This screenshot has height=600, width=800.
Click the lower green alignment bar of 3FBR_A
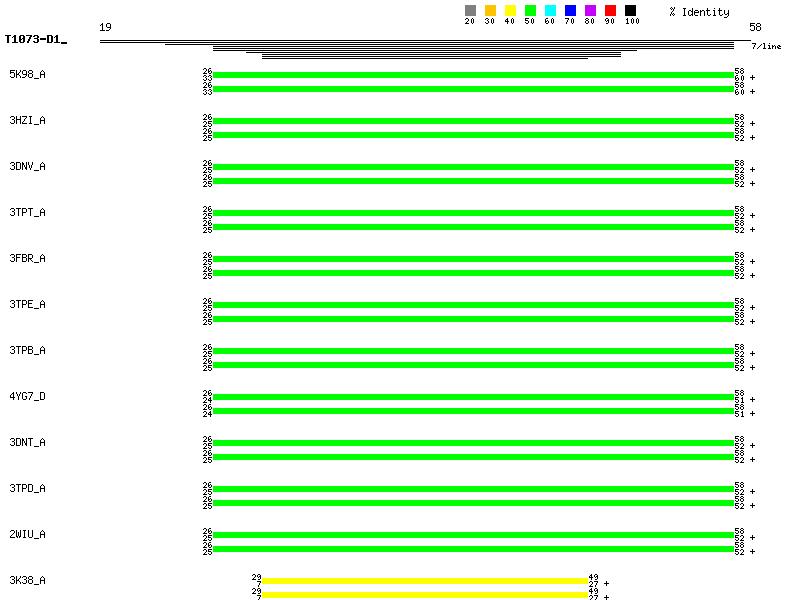(x=473, y=273)
